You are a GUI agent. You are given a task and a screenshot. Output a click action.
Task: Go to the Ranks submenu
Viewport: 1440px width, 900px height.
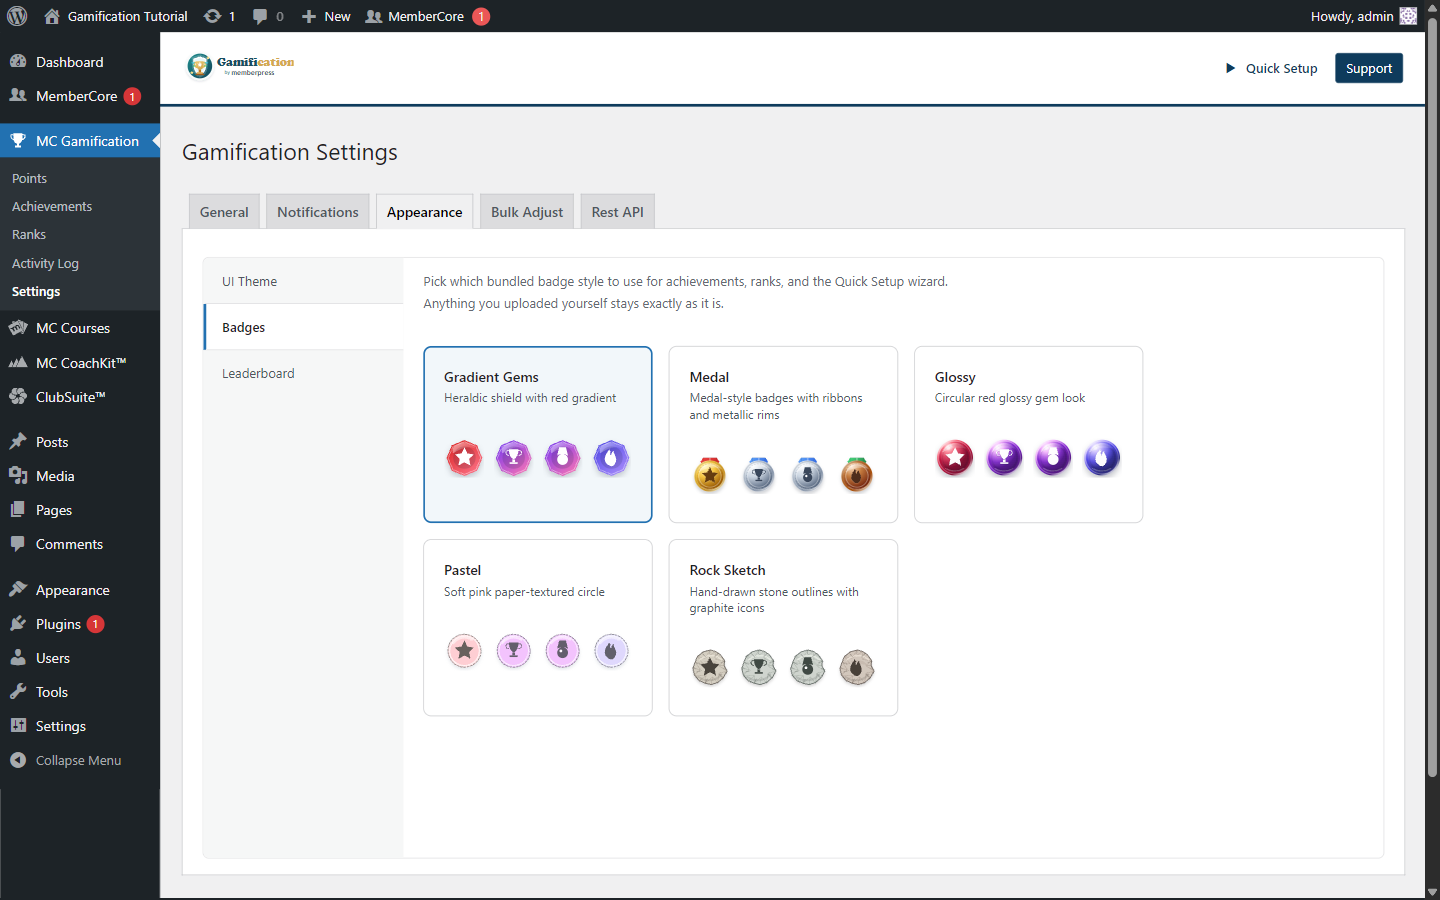tap(29, 234)
